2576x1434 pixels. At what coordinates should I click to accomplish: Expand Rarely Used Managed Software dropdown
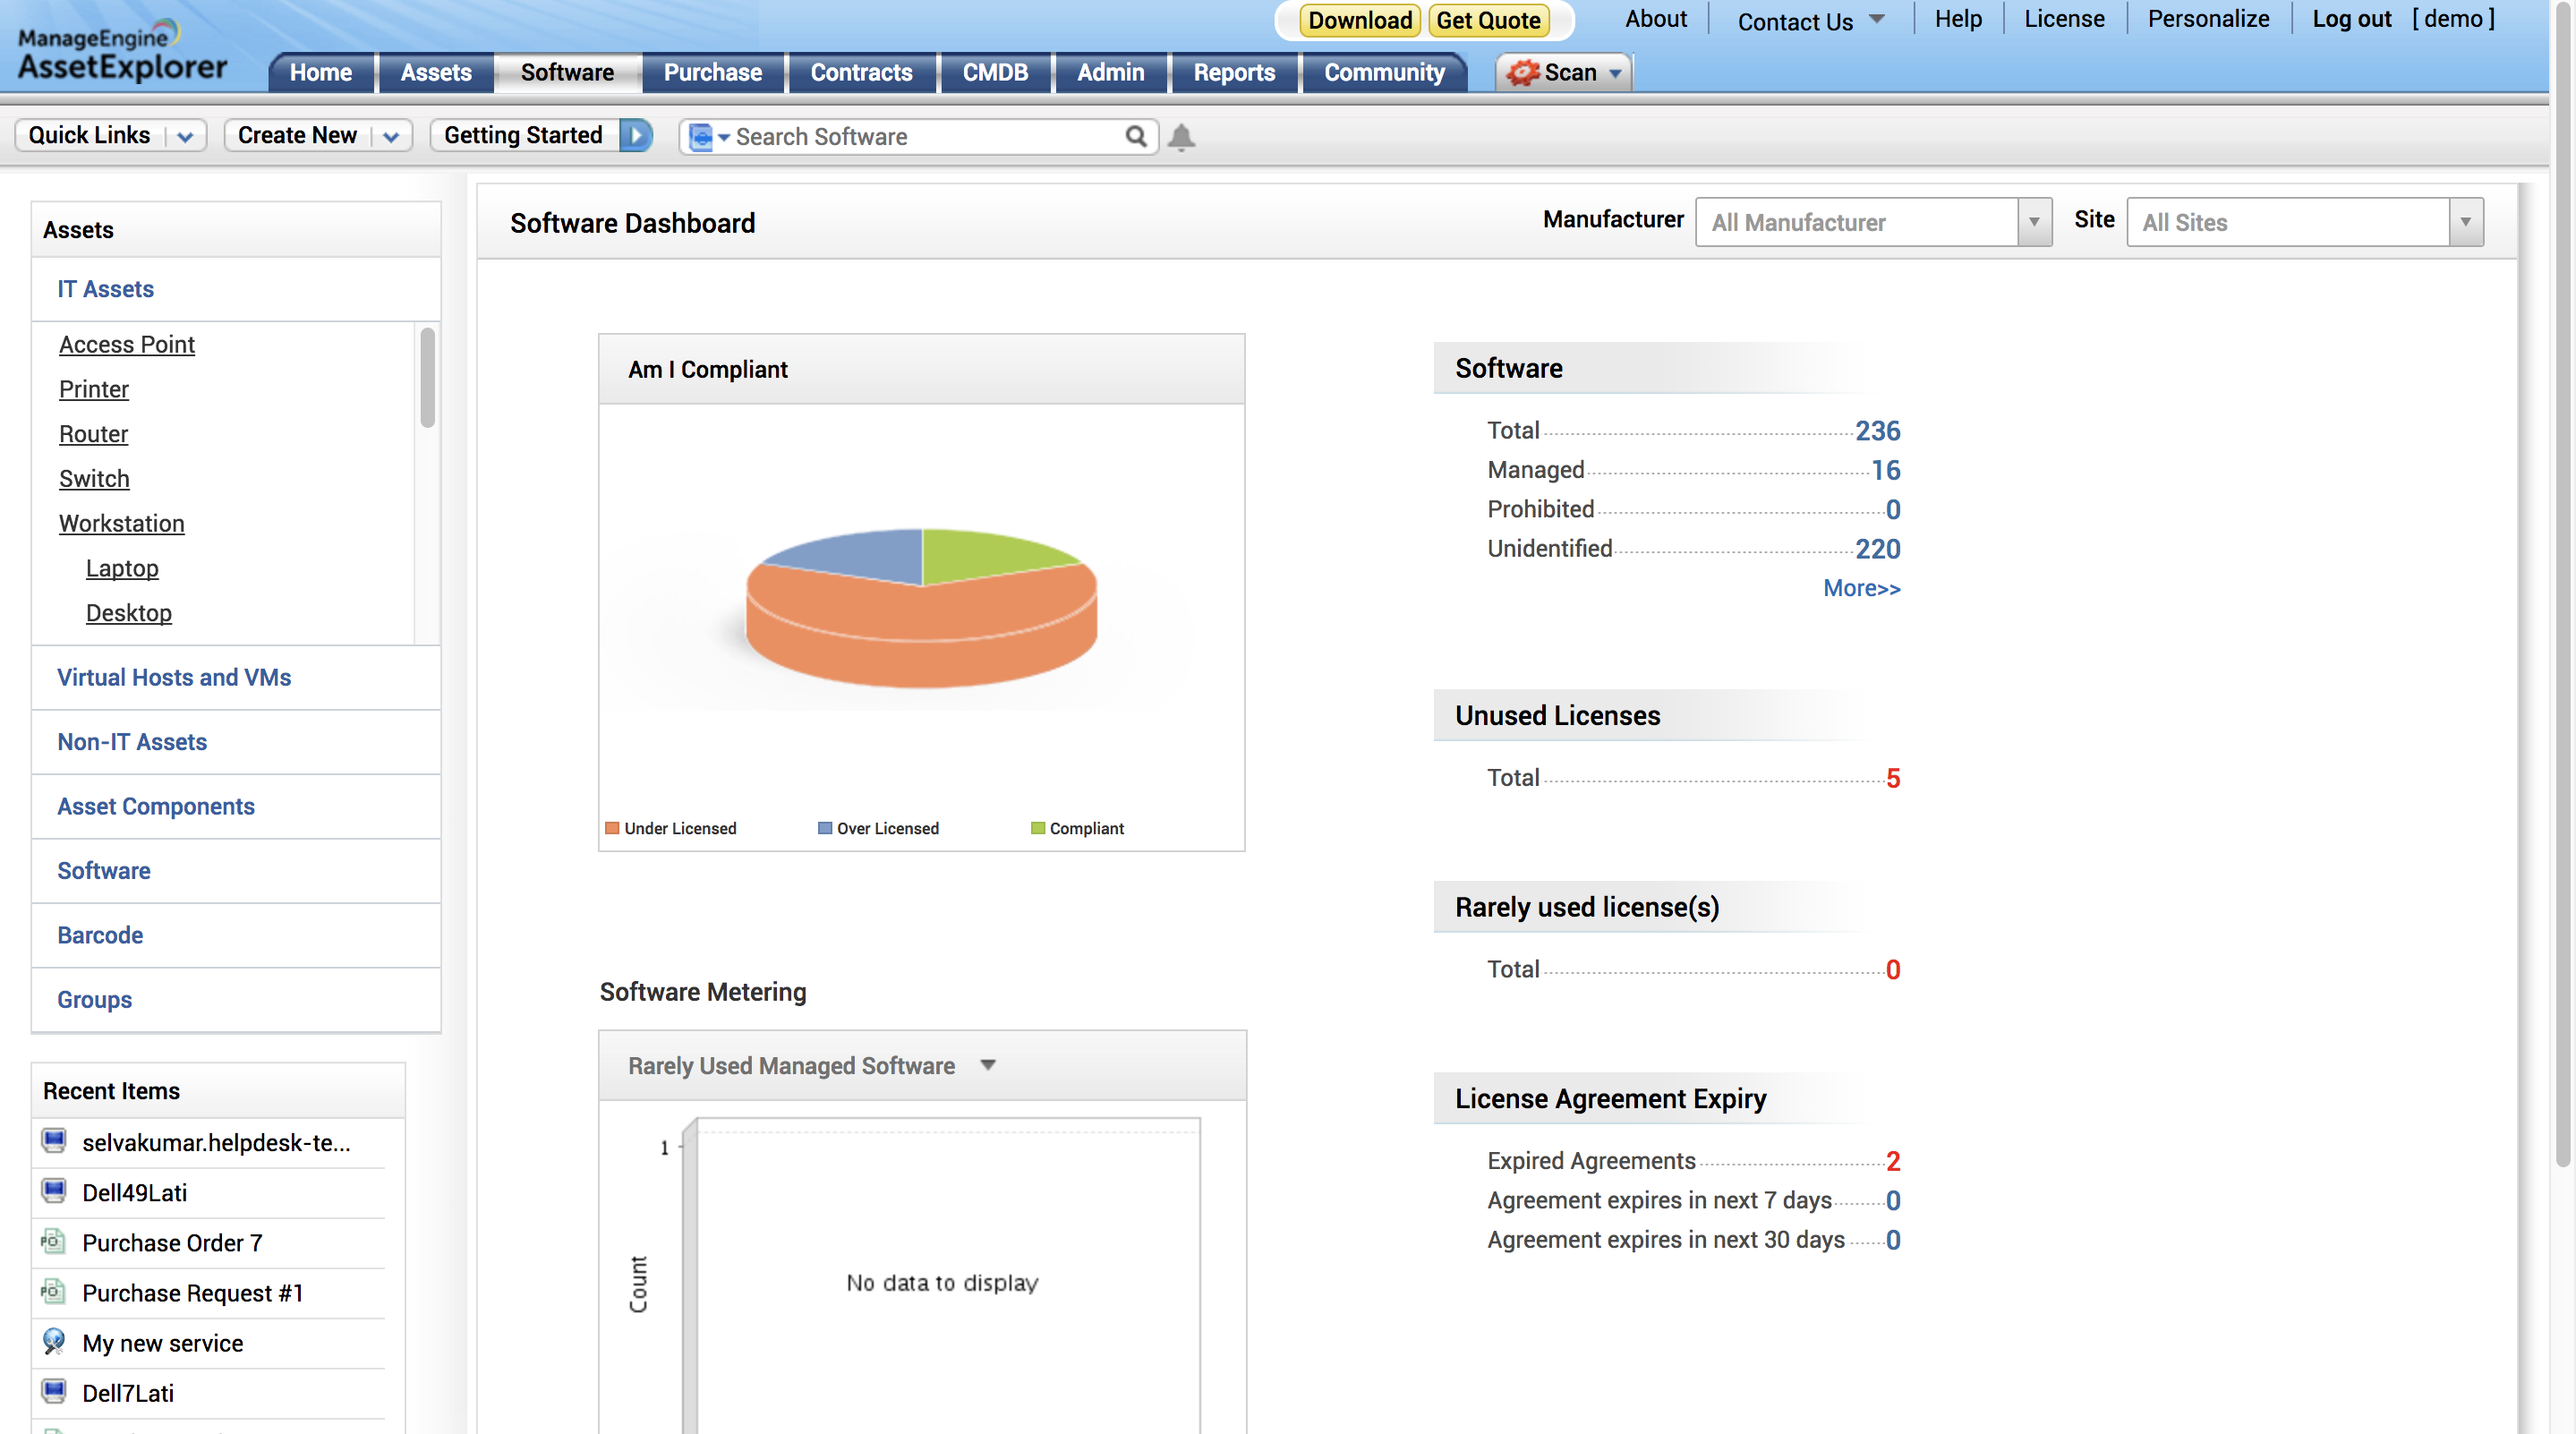(987, 1065)
